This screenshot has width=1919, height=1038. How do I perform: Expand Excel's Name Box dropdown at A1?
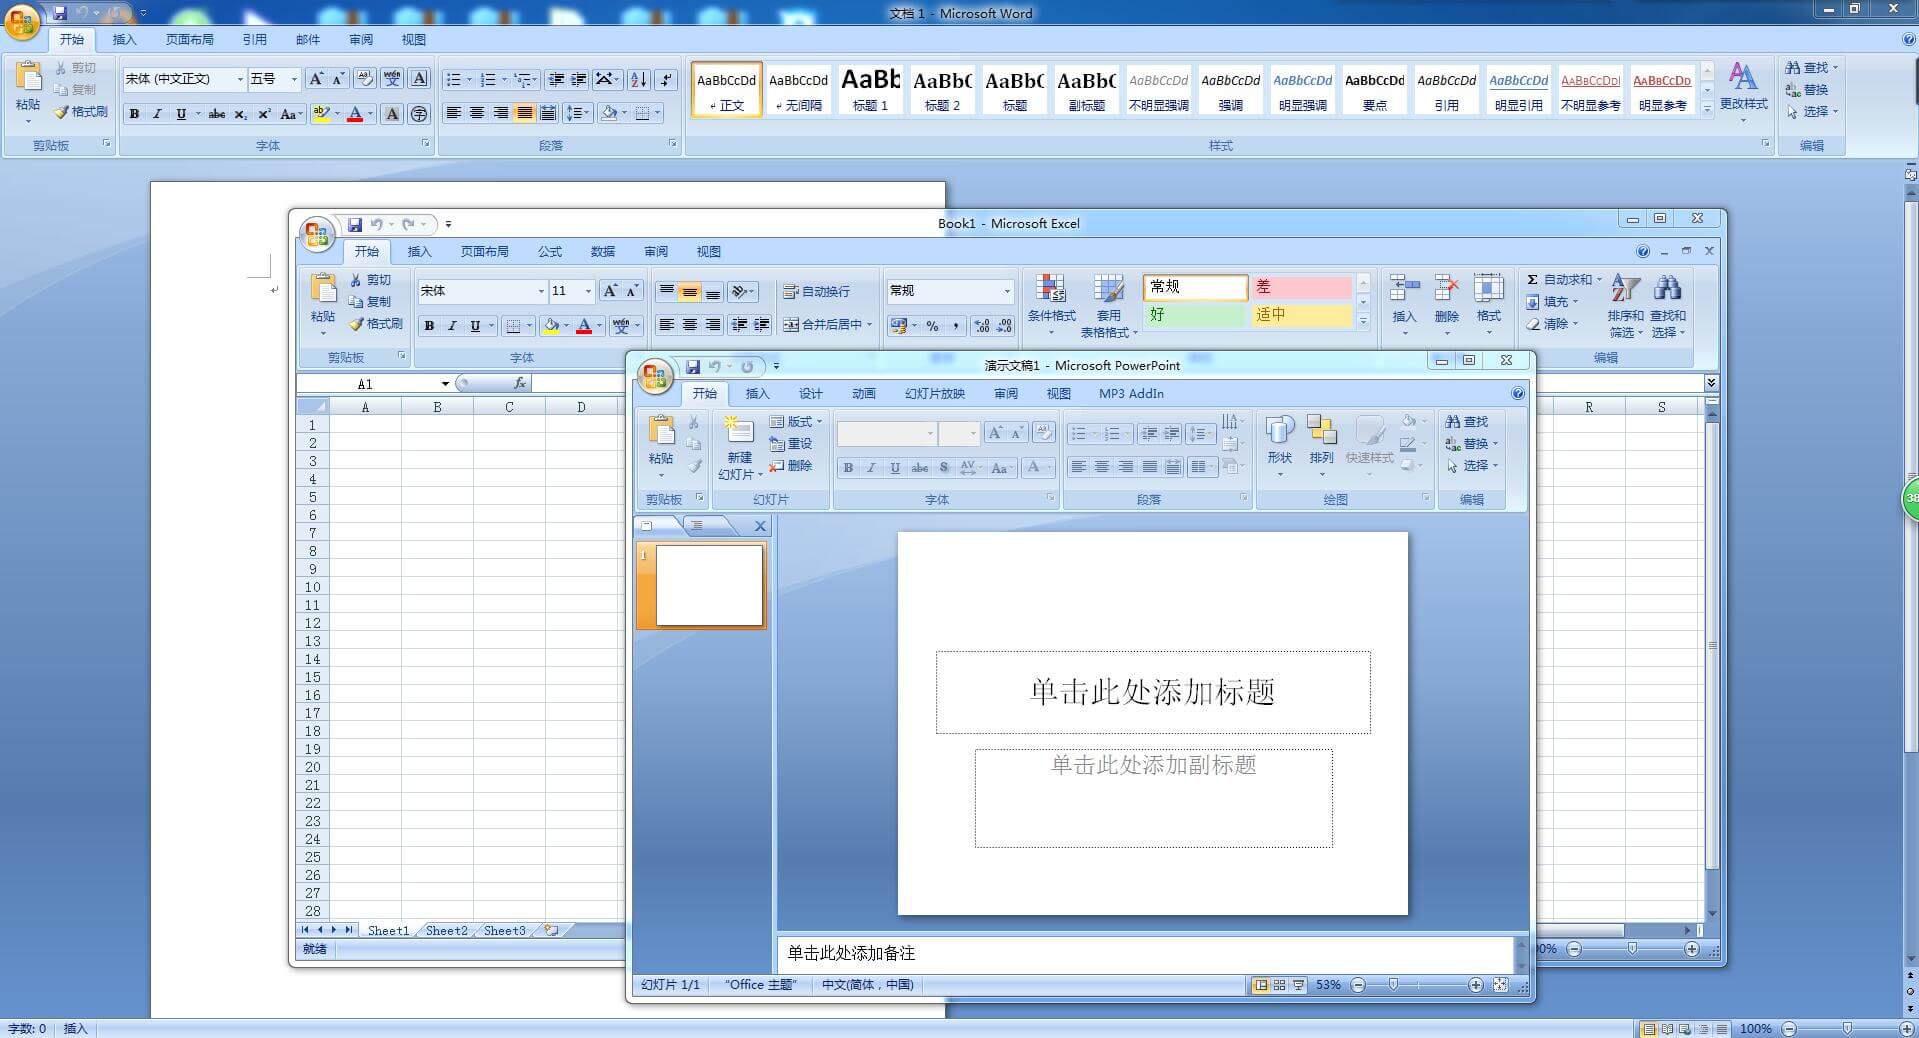point(445,384)
